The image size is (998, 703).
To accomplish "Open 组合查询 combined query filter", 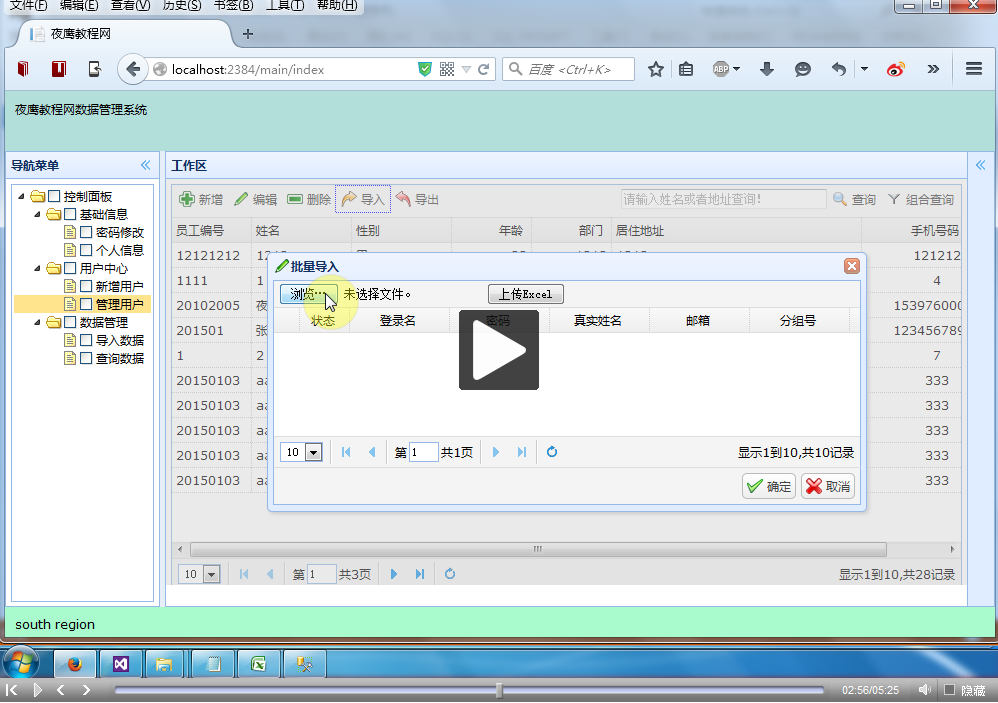I will (x=894, y=200).
